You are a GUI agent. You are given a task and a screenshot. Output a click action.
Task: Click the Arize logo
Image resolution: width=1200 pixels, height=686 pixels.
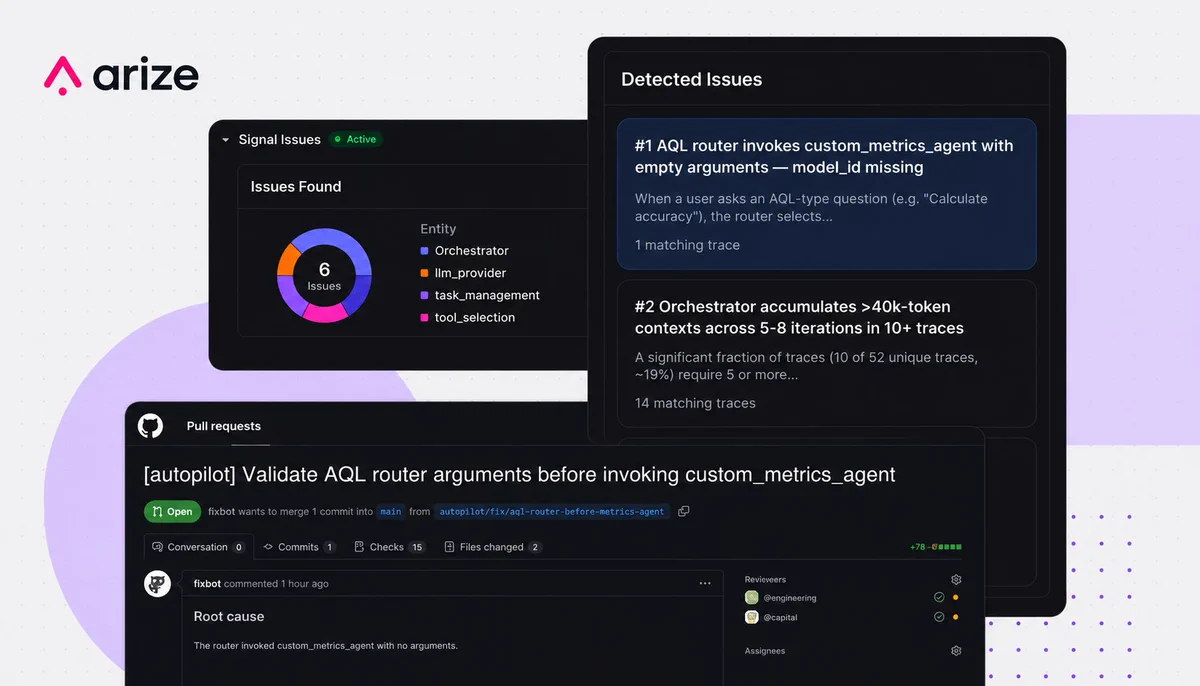[122, 77]
